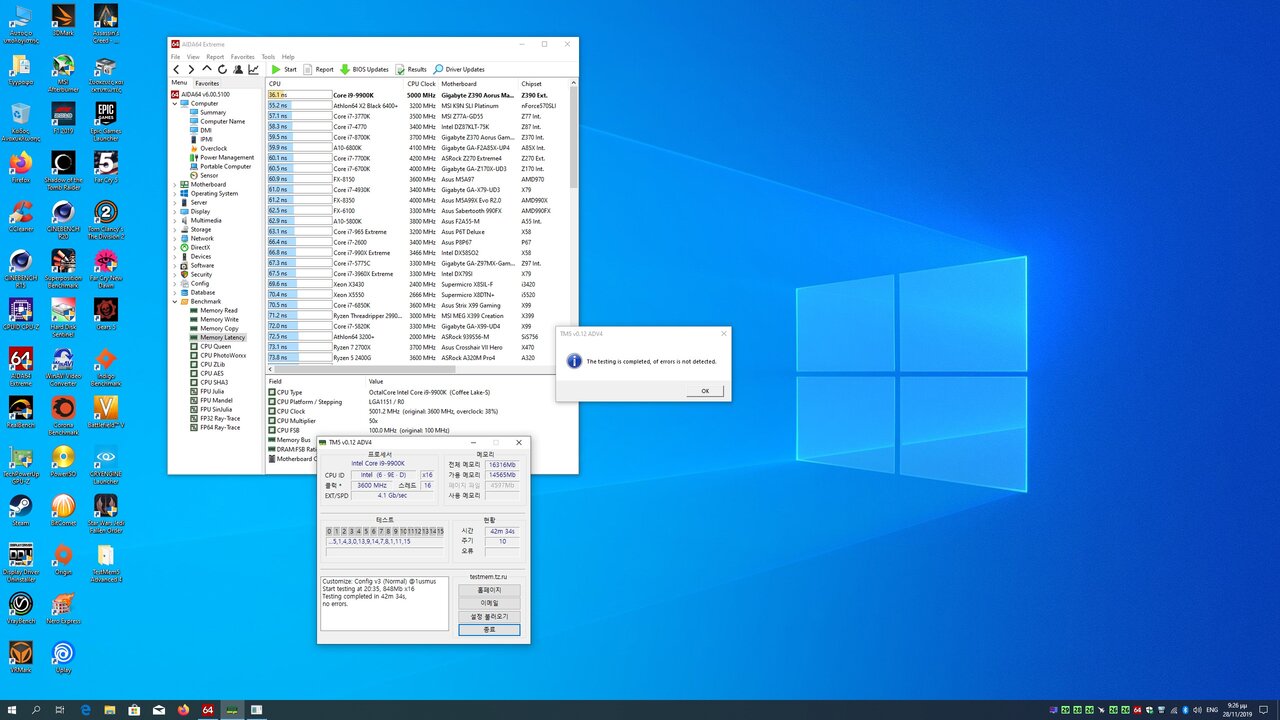Viewport: 1280px width, 720px height.
Task: Select FP64 Ray-Trace benchmark
Action: [214, 427]
